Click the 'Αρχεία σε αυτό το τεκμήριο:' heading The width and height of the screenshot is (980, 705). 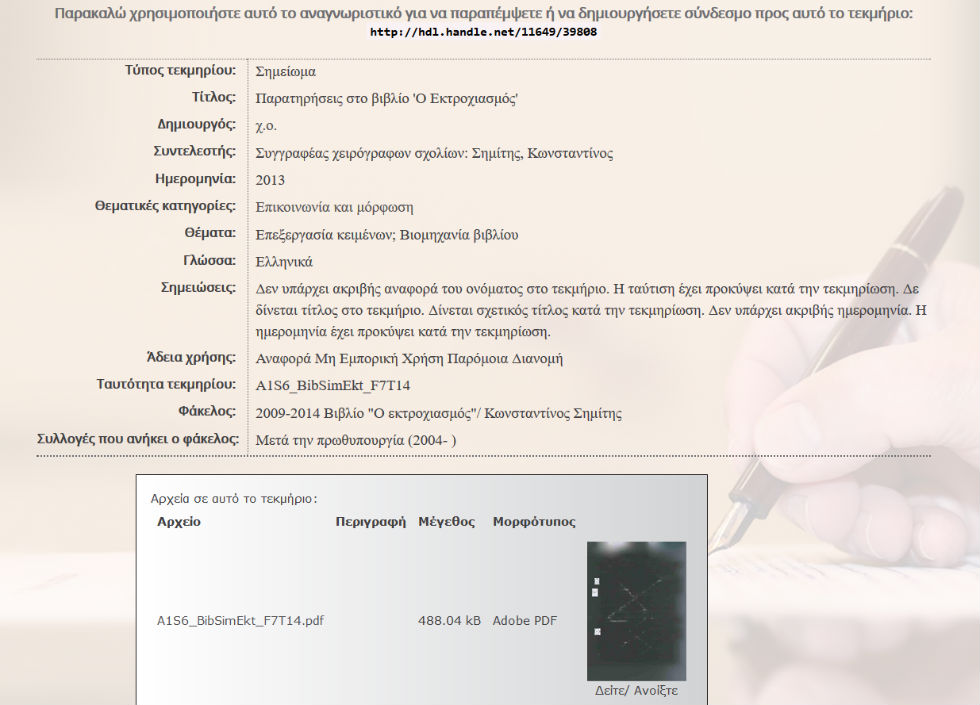(234, 499)
